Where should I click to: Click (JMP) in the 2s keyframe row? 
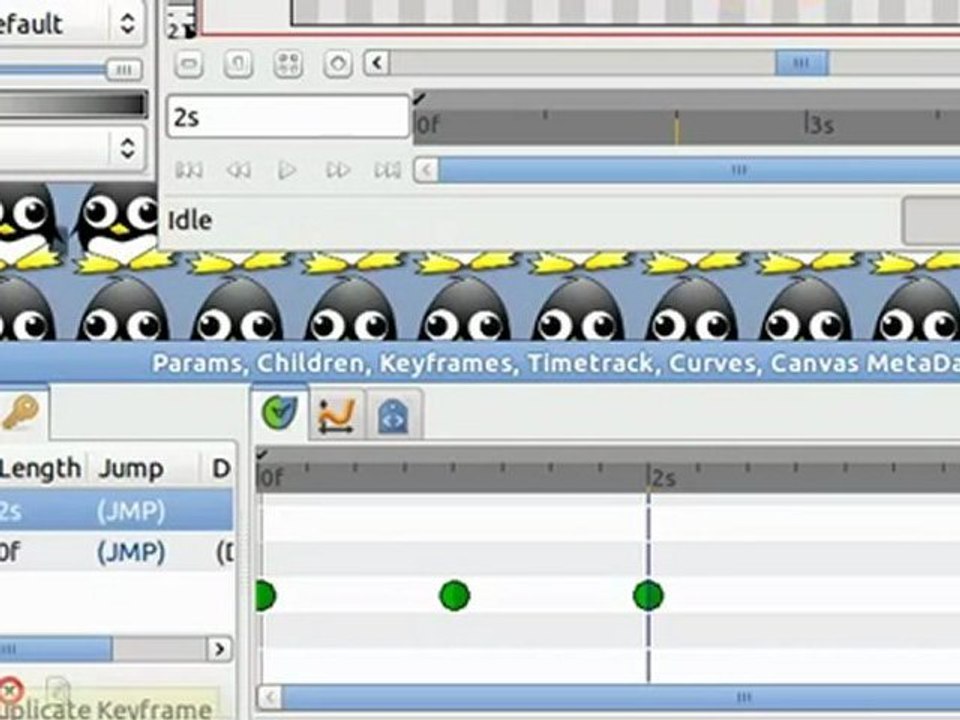click(x=131, y=511)
